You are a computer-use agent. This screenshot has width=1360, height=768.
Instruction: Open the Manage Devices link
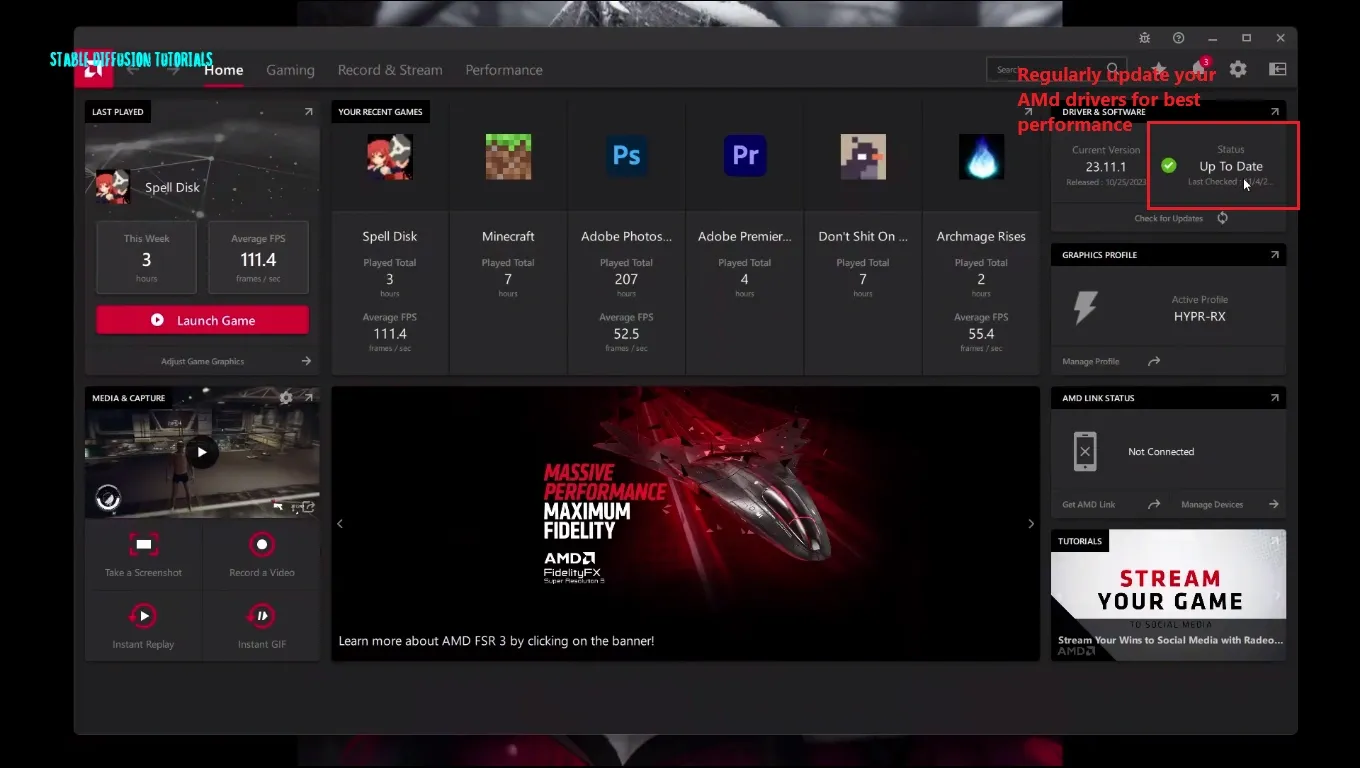1212,504
